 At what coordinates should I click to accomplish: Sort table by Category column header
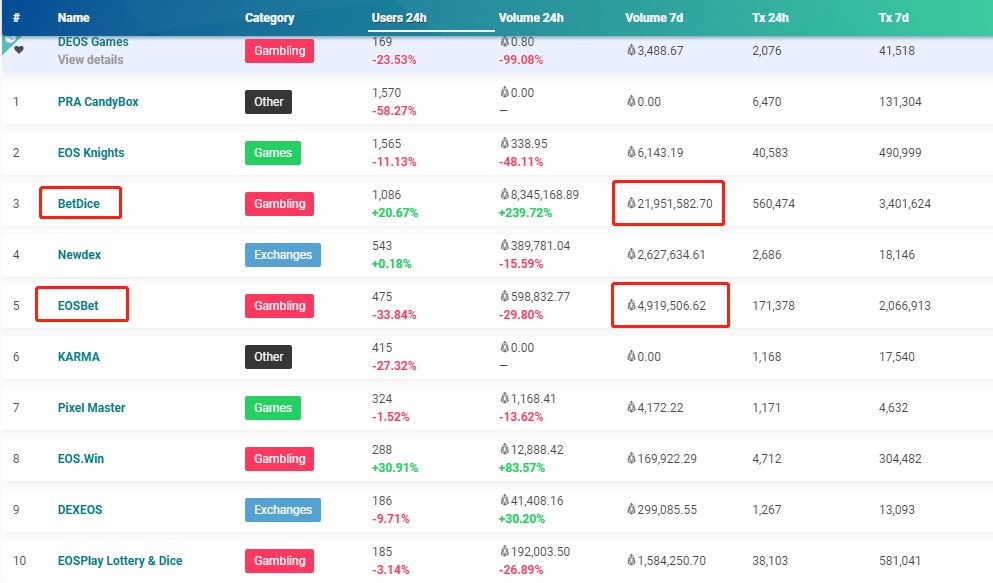pyautogui.click(x=270, y=18)
